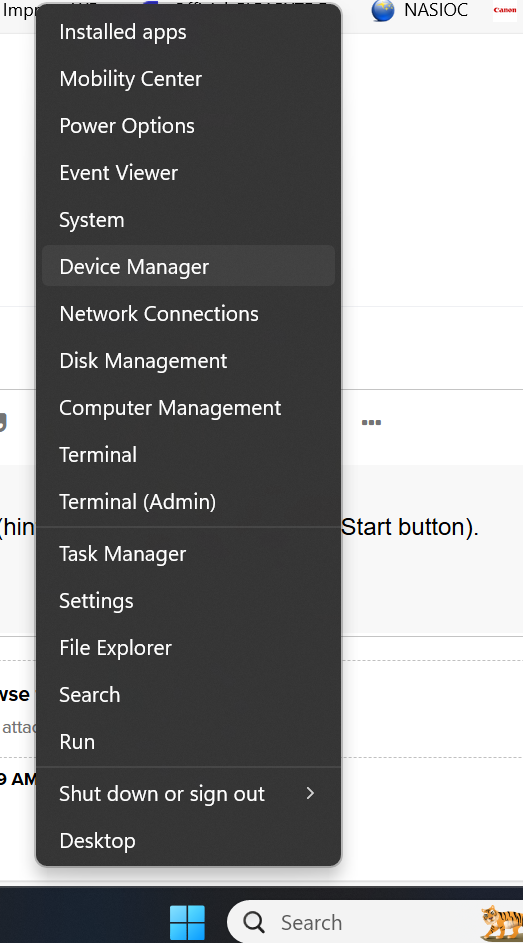This screenshot has width=523, height=943.
Task: Launch Terminal (Admin)
Action: pos(188,501)
